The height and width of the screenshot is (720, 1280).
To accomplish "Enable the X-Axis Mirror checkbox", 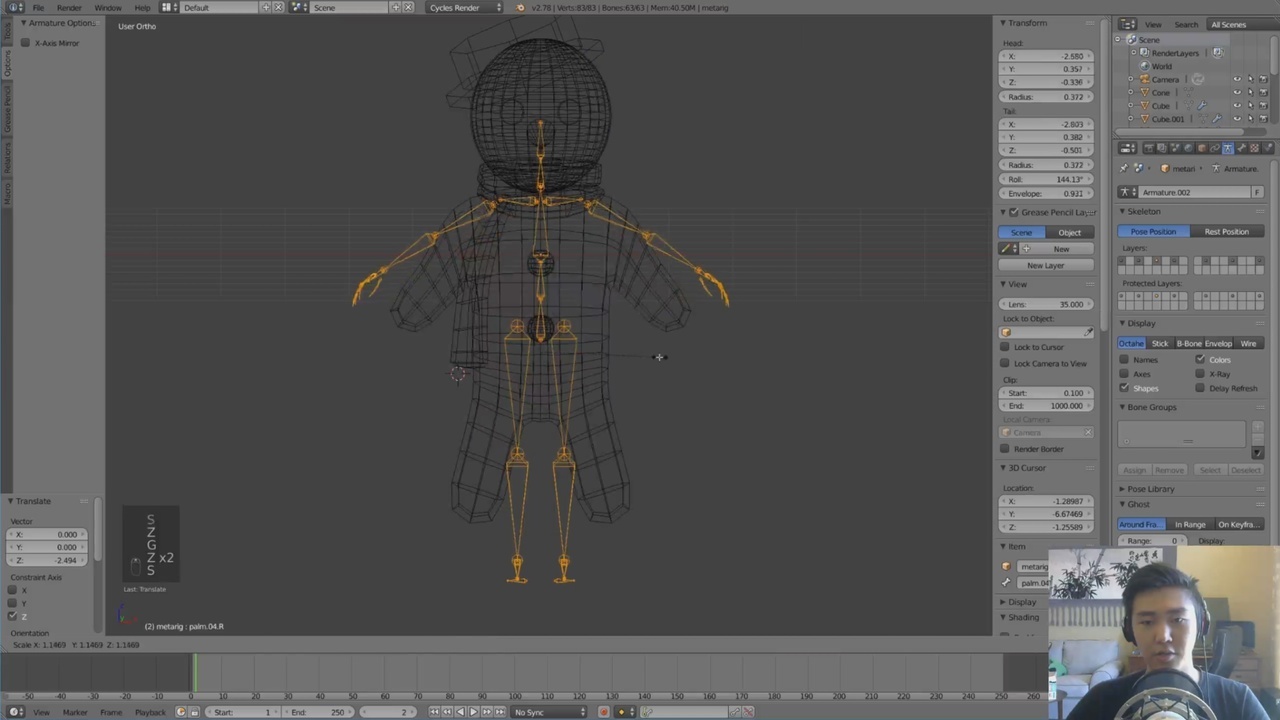I will coord(26,43).
